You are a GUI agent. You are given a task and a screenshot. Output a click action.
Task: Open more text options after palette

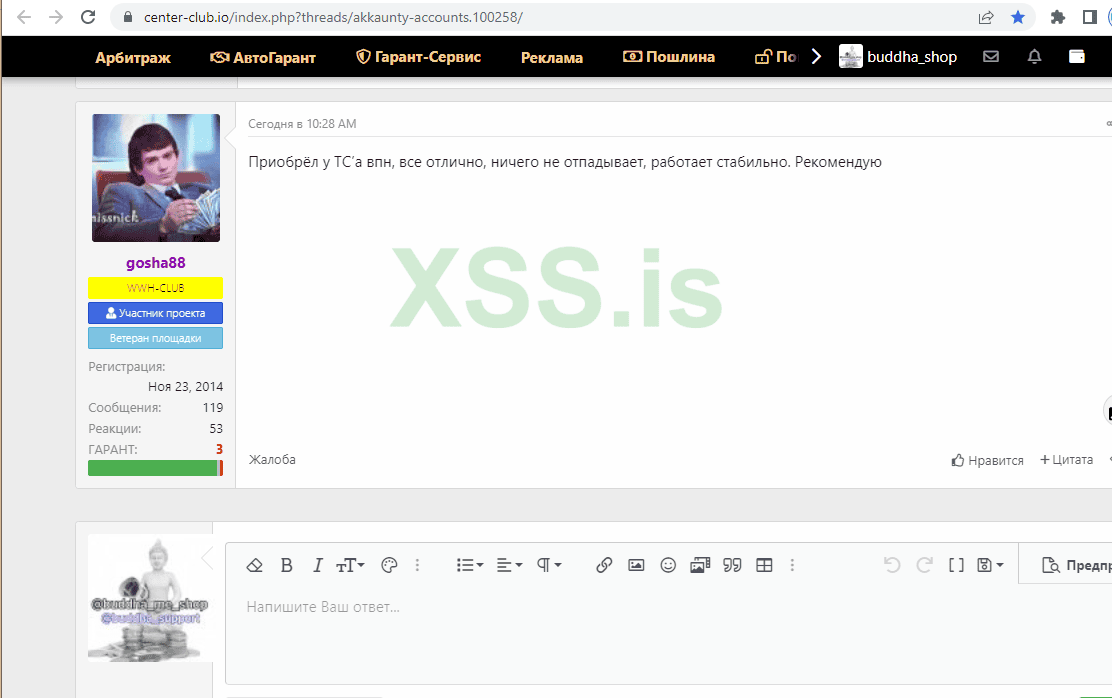417,565
